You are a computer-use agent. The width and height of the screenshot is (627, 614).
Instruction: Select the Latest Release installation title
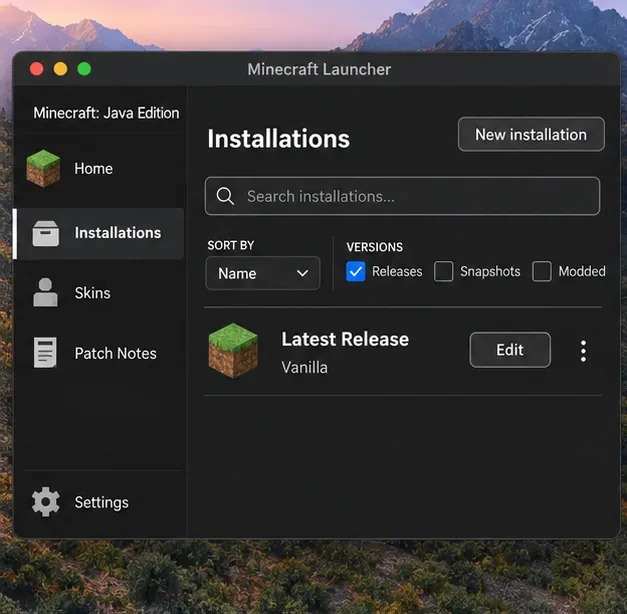click(x=345, y=339)
